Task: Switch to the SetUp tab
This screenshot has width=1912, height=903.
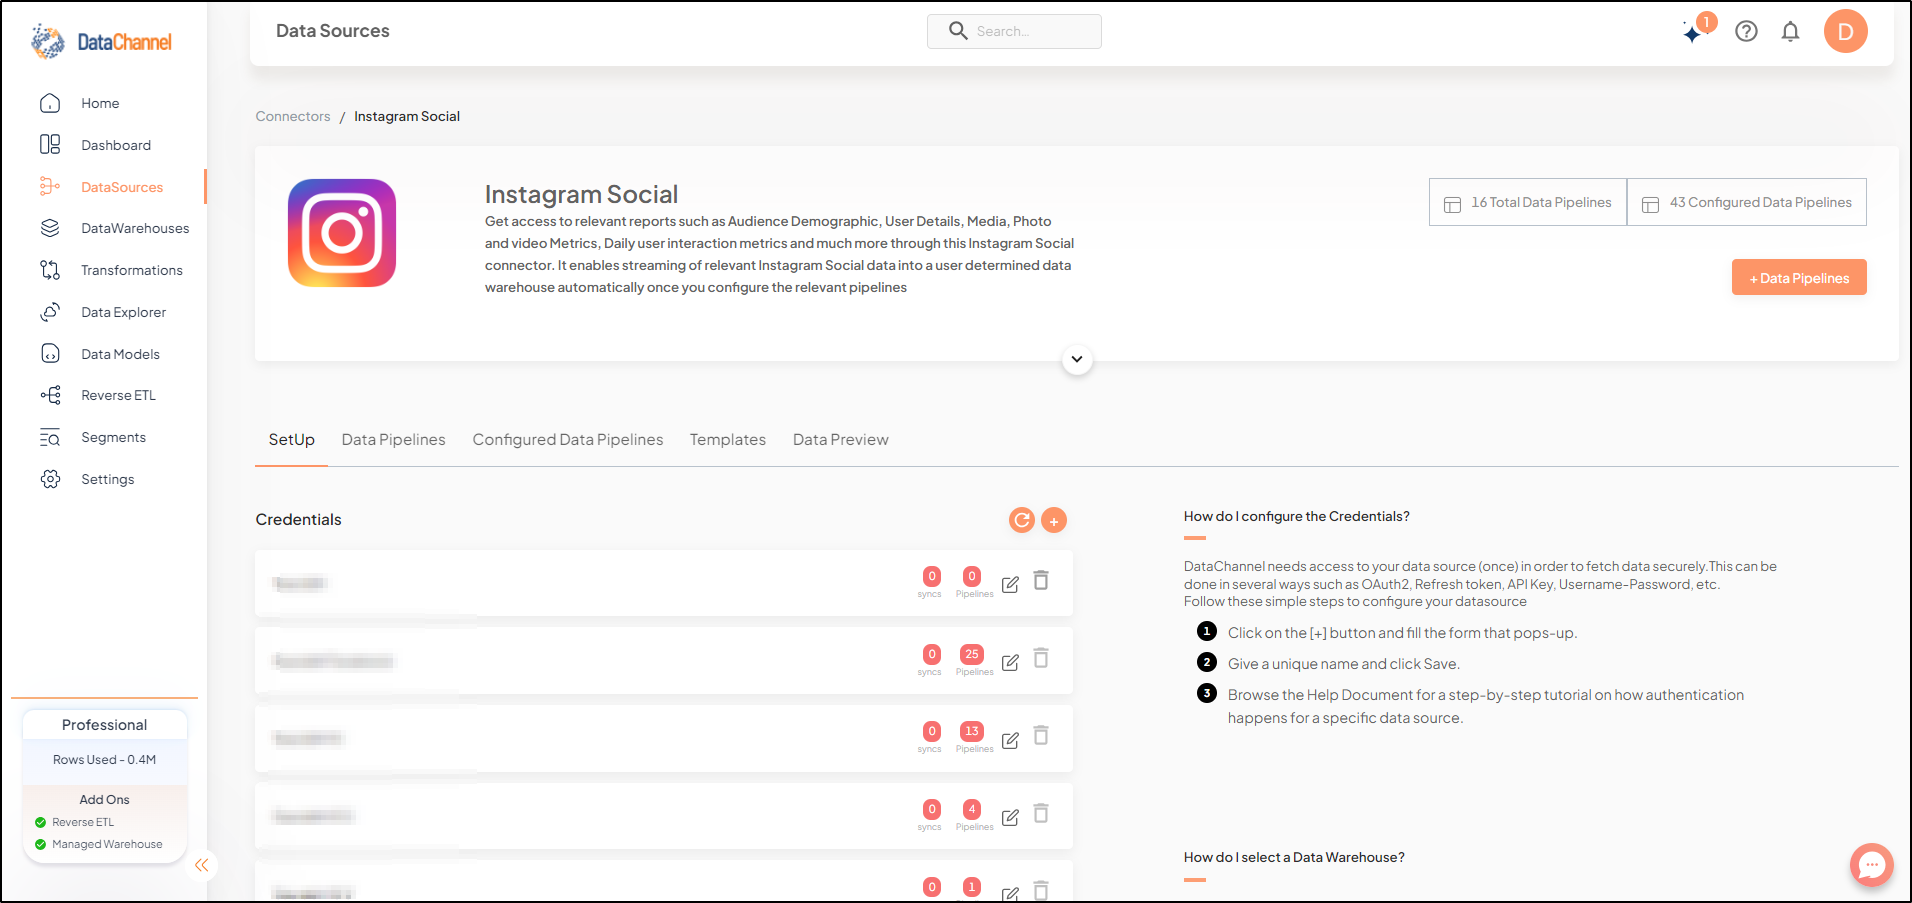Action: point(291,440)
